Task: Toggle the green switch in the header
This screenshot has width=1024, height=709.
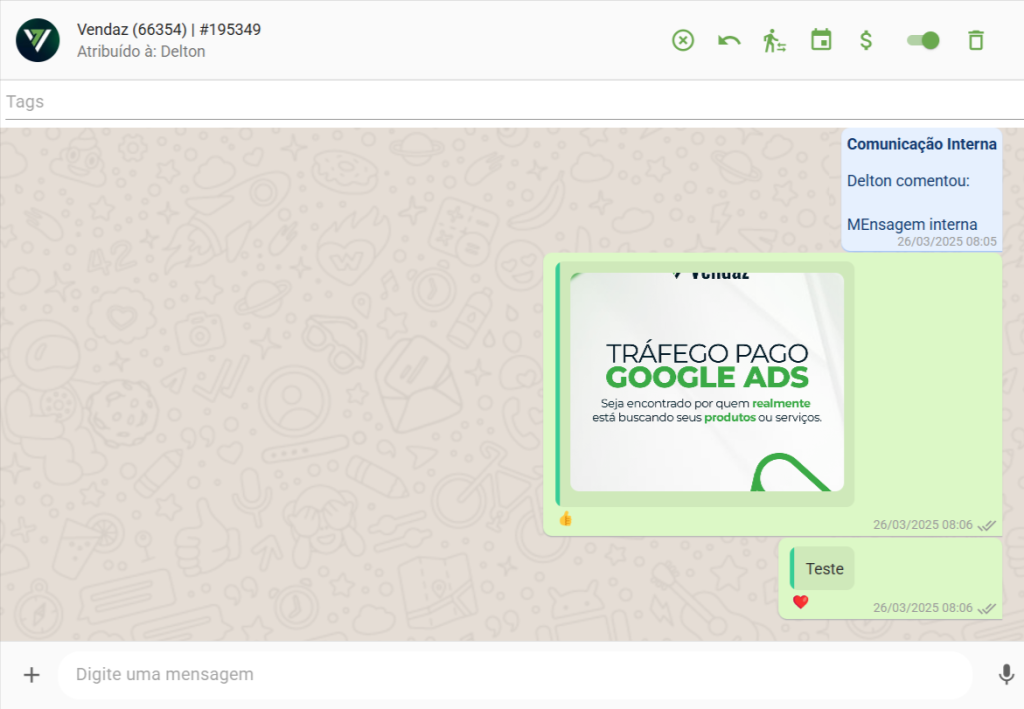Action: (x=923, y=40)
